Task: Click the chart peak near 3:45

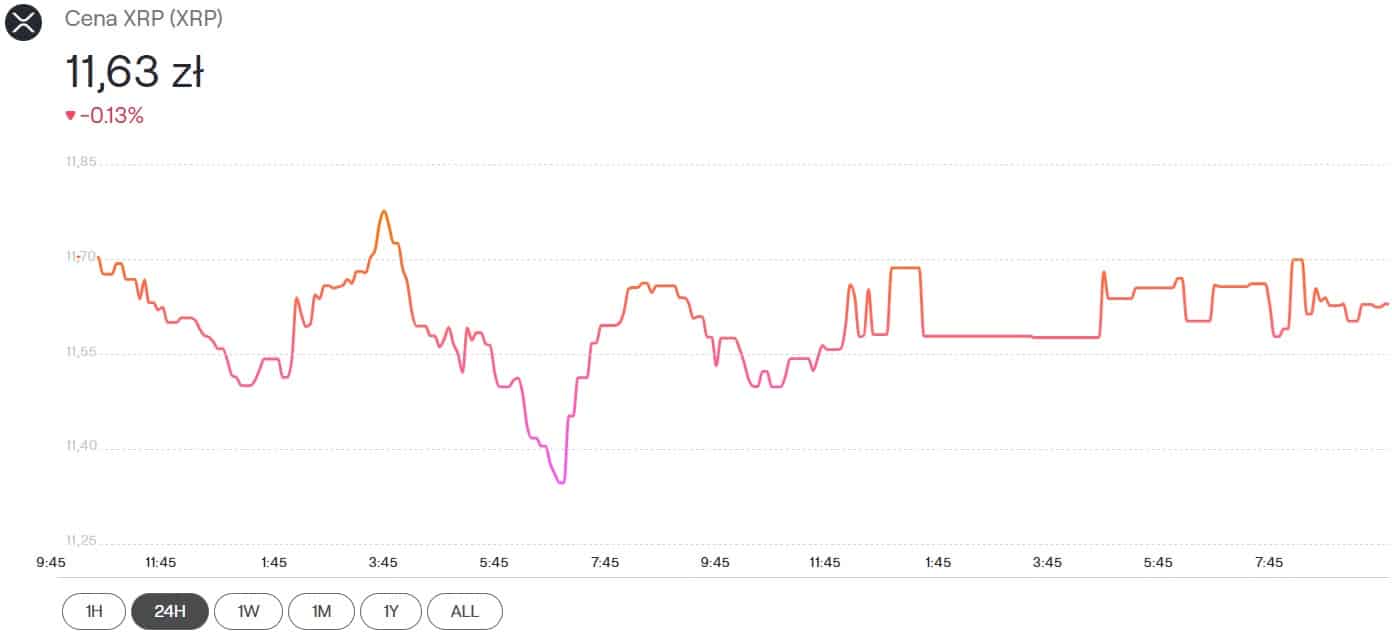Action: pyautogui.click(x=384, y=211)
